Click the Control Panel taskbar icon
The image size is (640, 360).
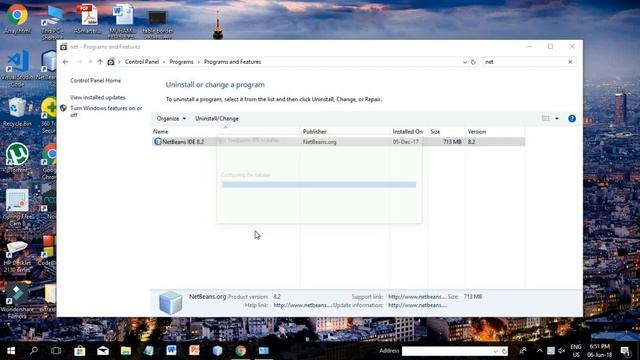click(x=264, y=351)
